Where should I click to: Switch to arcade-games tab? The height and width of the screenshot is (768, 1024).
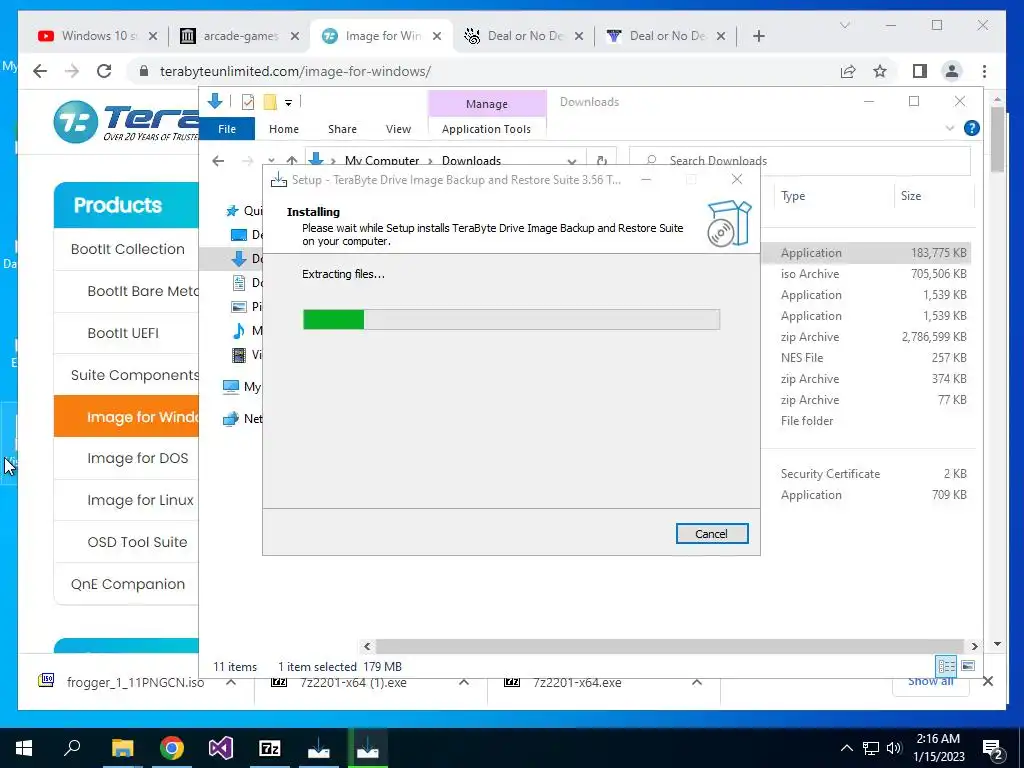pyautogui.click(x=239, y=36)
